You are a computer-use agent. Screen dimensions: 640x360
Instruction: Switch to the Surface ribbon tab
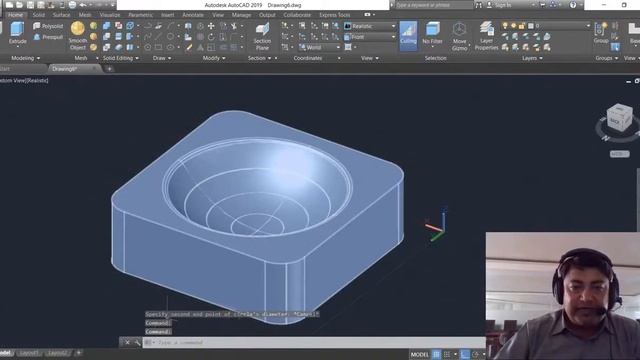click(61, 15)
